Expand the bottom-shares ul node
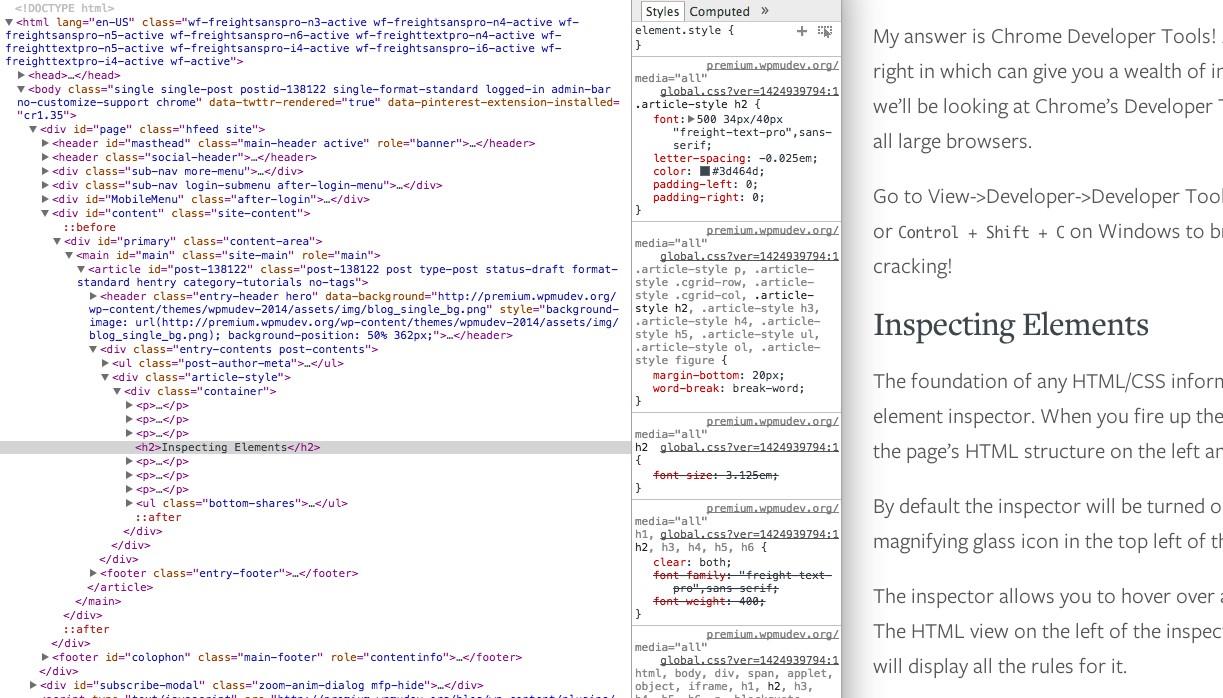The image size is (1223, 698). [129, 504]
